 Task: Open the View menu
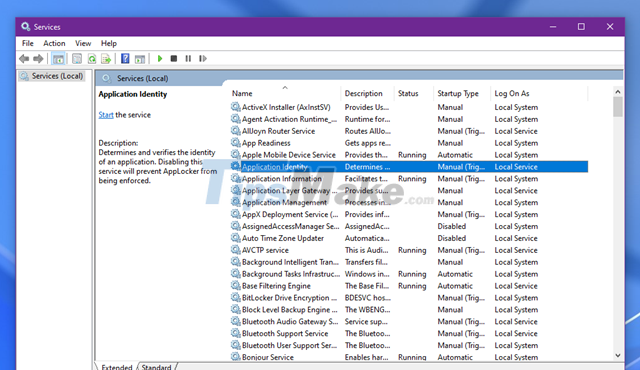click(x=83, y=43)
